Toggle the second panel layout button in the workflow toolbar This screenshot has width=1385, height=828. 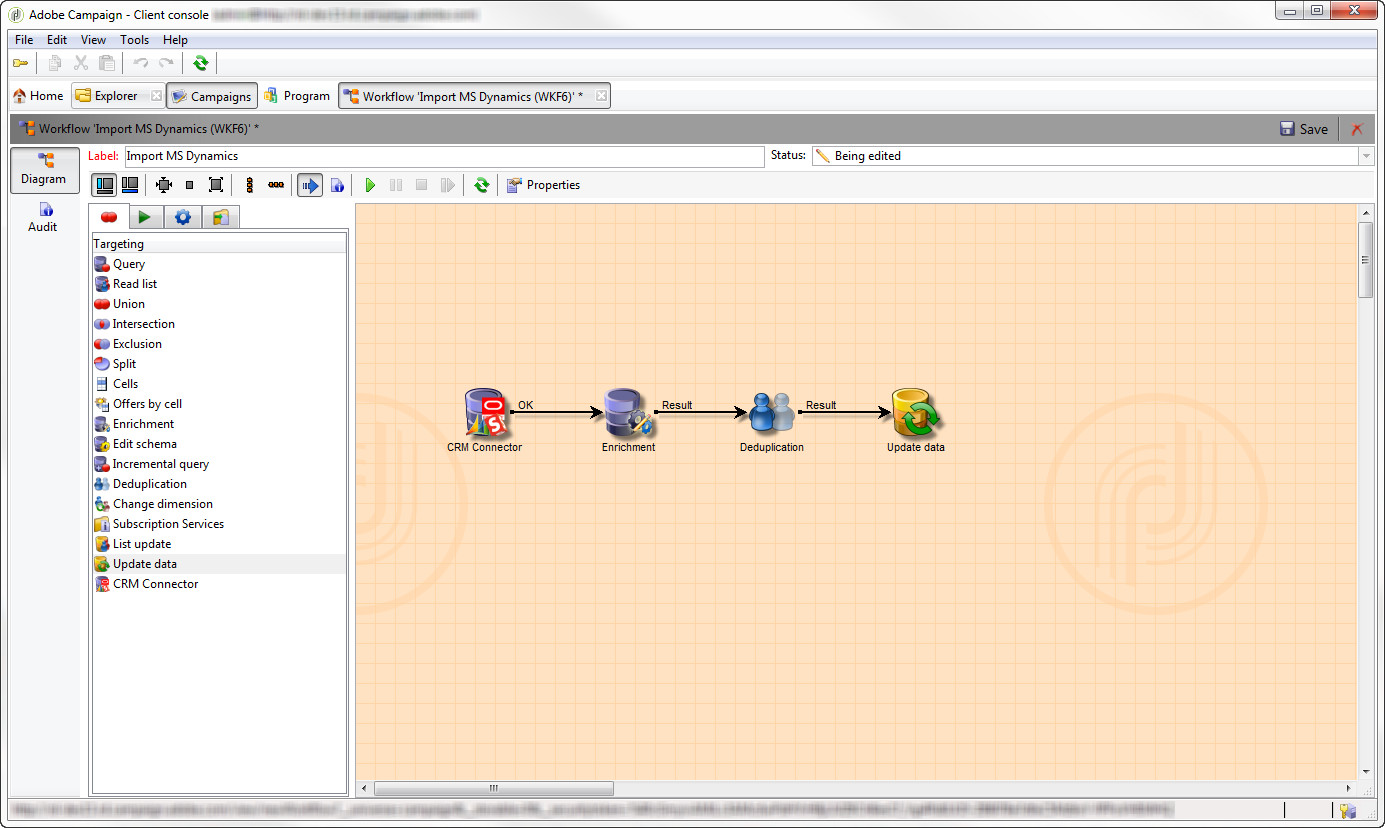point(130,185)
